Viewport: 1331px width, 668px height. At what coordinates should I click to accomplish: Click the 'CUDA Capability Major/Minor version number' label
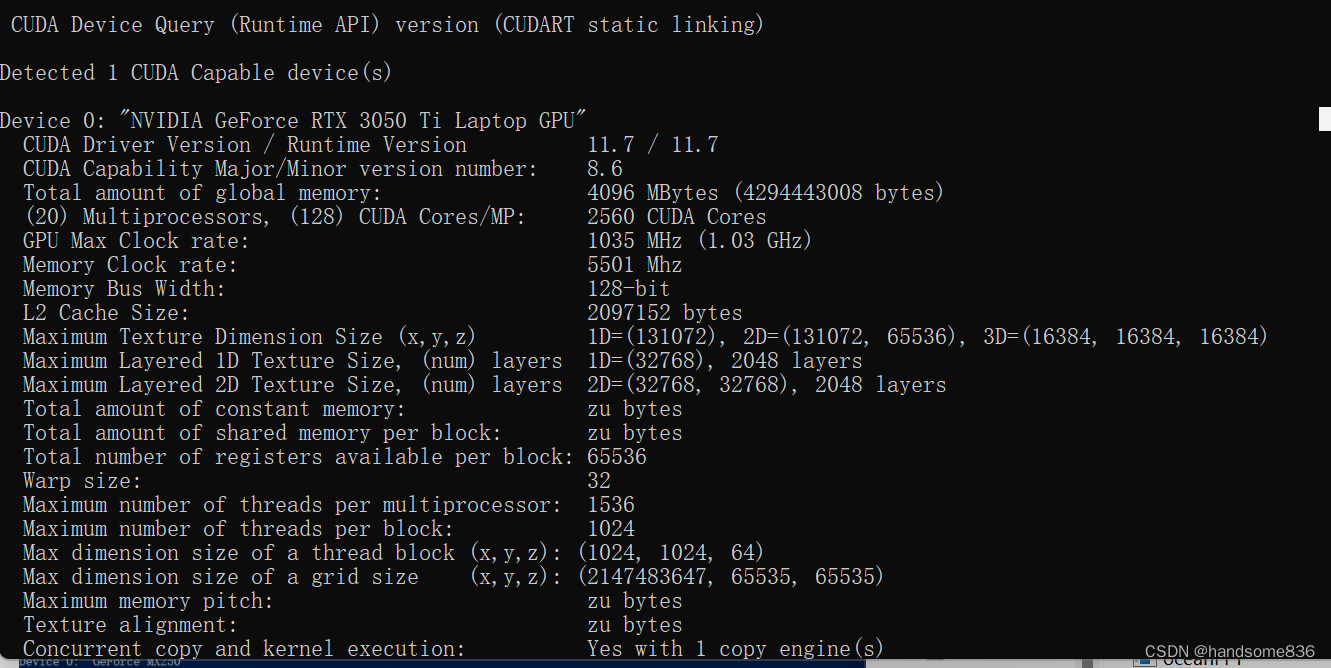[280, 169]
